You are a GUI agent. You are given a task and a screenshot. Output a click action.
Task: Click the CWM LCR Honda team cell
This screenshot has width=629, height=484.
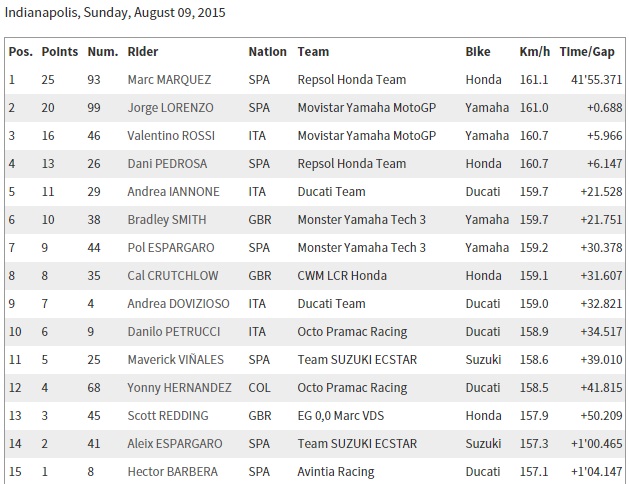pyautogui.click(x=342, y=276)
